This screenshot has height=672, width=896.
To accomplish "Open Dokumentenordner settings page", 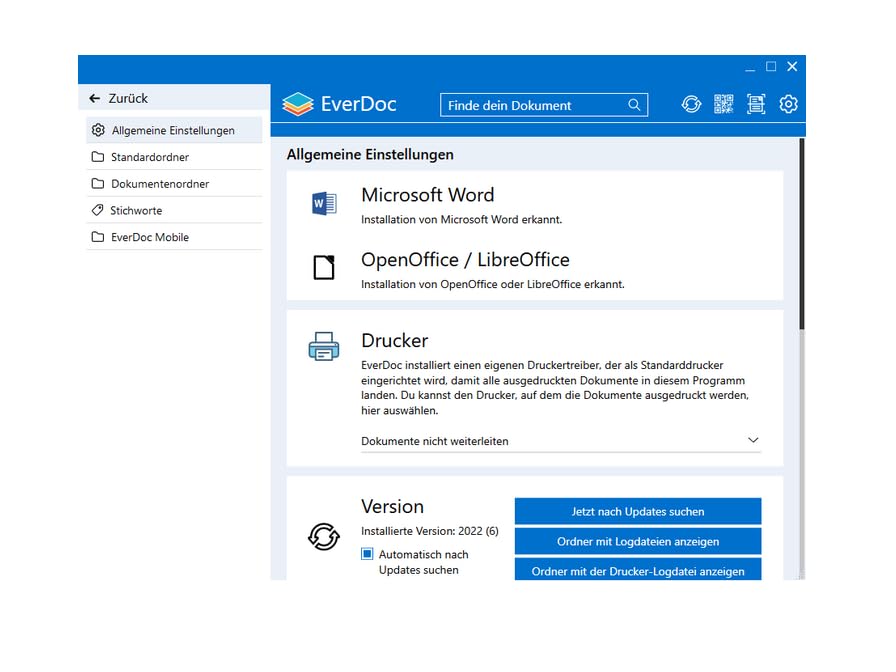I will click(174, 183).
